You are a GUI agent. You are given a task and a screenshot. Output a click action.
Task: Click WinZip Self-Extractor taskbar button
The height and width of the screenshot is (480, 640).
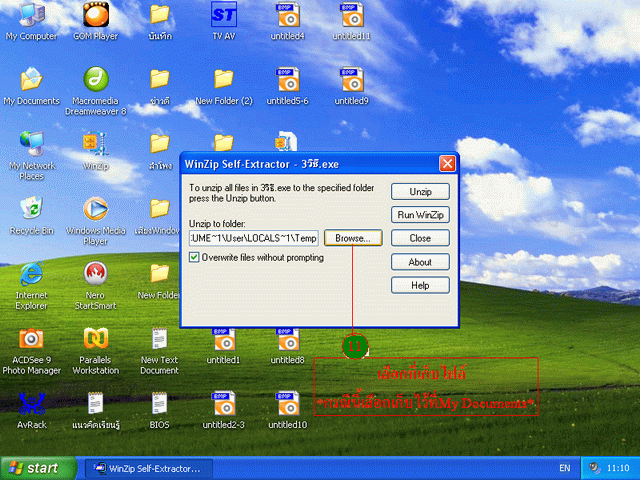pos(149,468)
